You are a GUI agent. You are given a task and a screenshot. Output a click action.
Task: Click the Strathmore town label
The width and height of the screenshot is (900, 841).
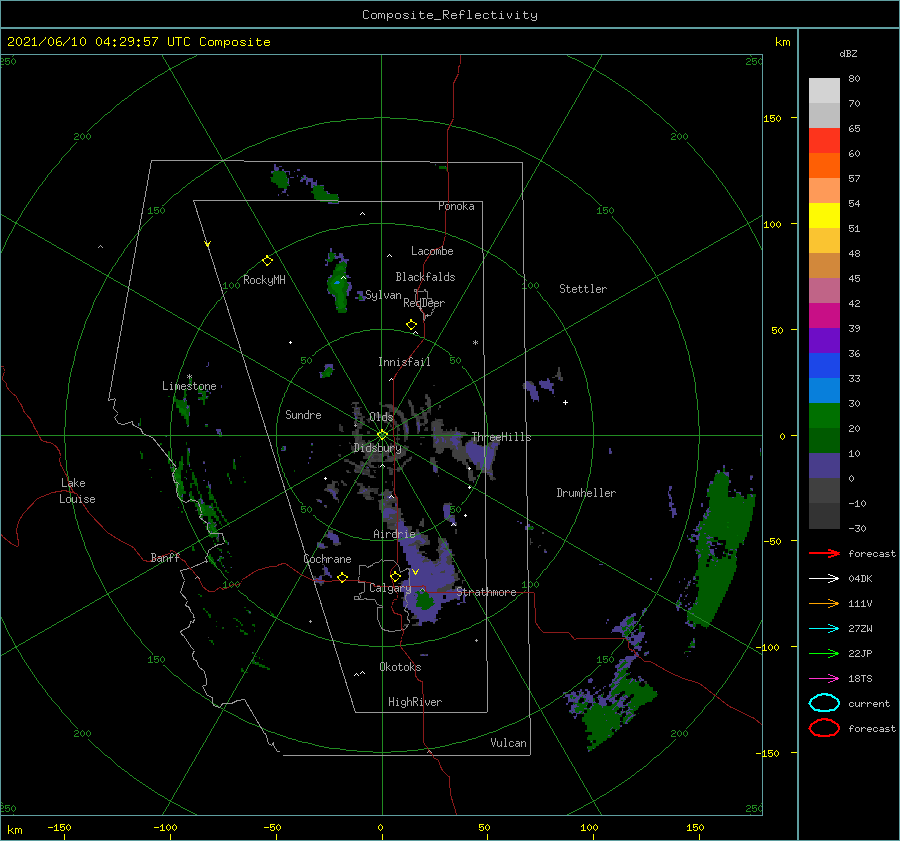tap(486, 592)
